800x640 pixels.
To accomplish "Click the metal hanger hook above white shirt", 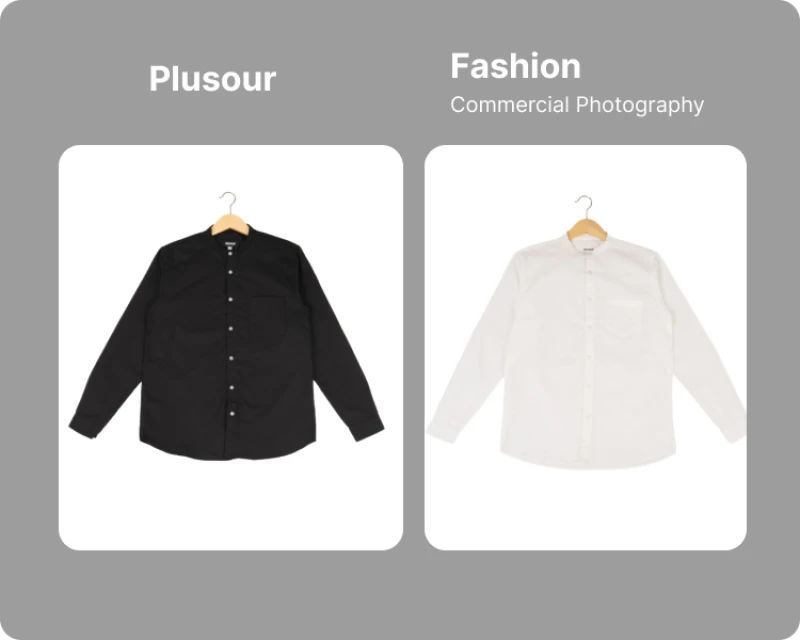I will coord(584,206).
